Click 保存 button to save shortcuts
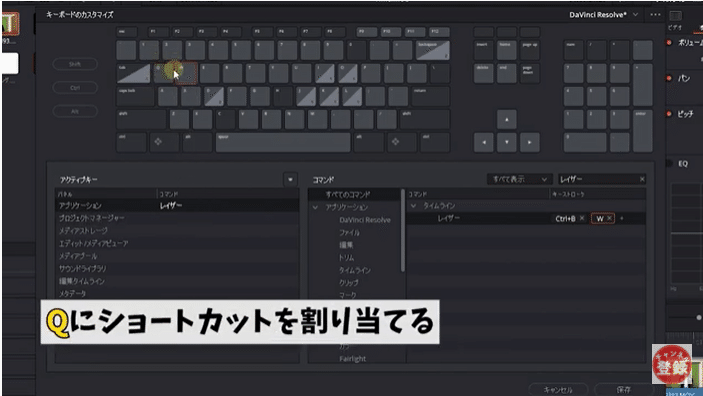Viewport: 703px width, 396px height. pos(624,390)
